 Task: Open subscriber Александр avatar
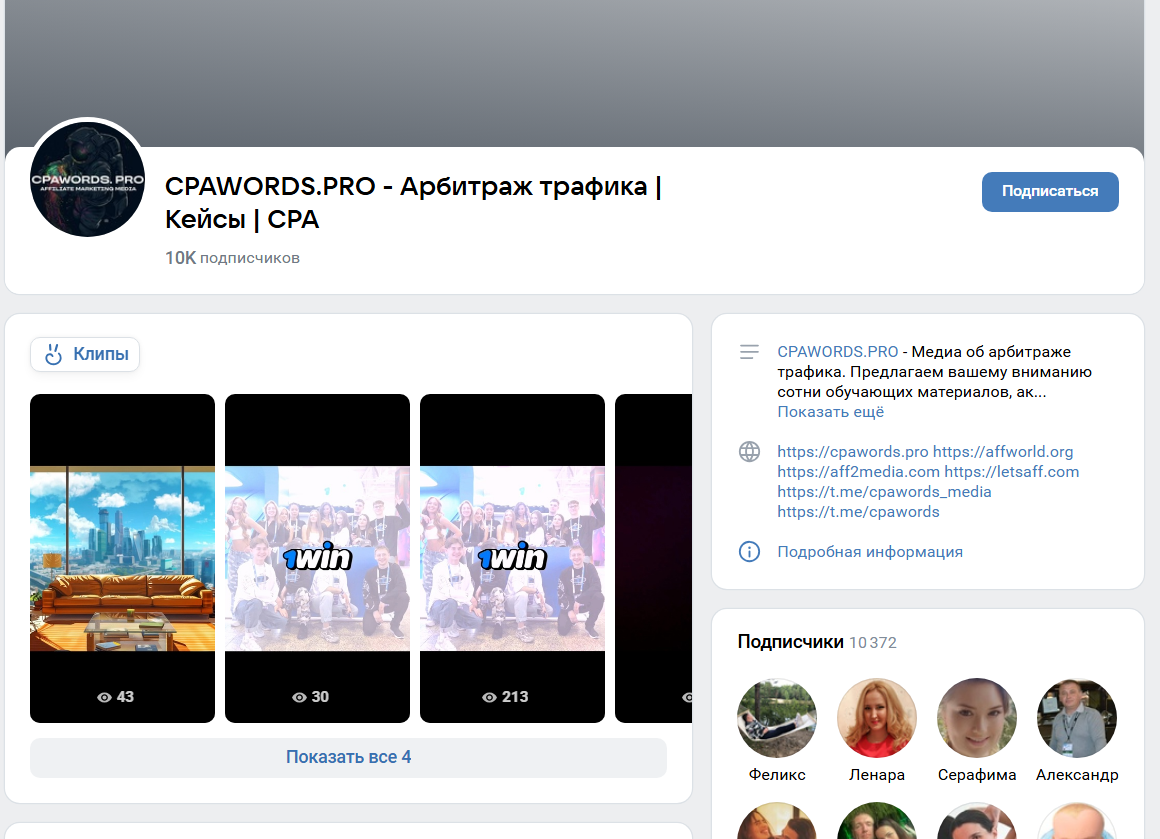1076,718
